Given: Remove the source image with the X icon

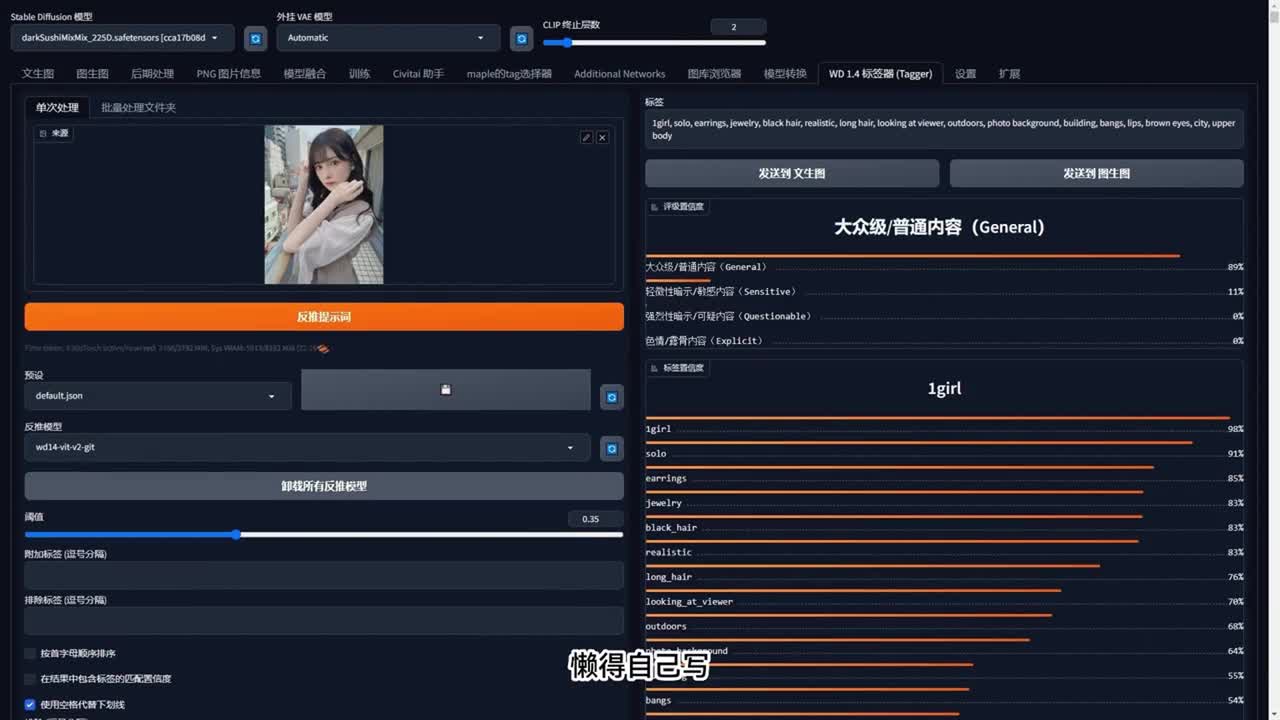Looking at the screenshot, I should coord(602,137).
